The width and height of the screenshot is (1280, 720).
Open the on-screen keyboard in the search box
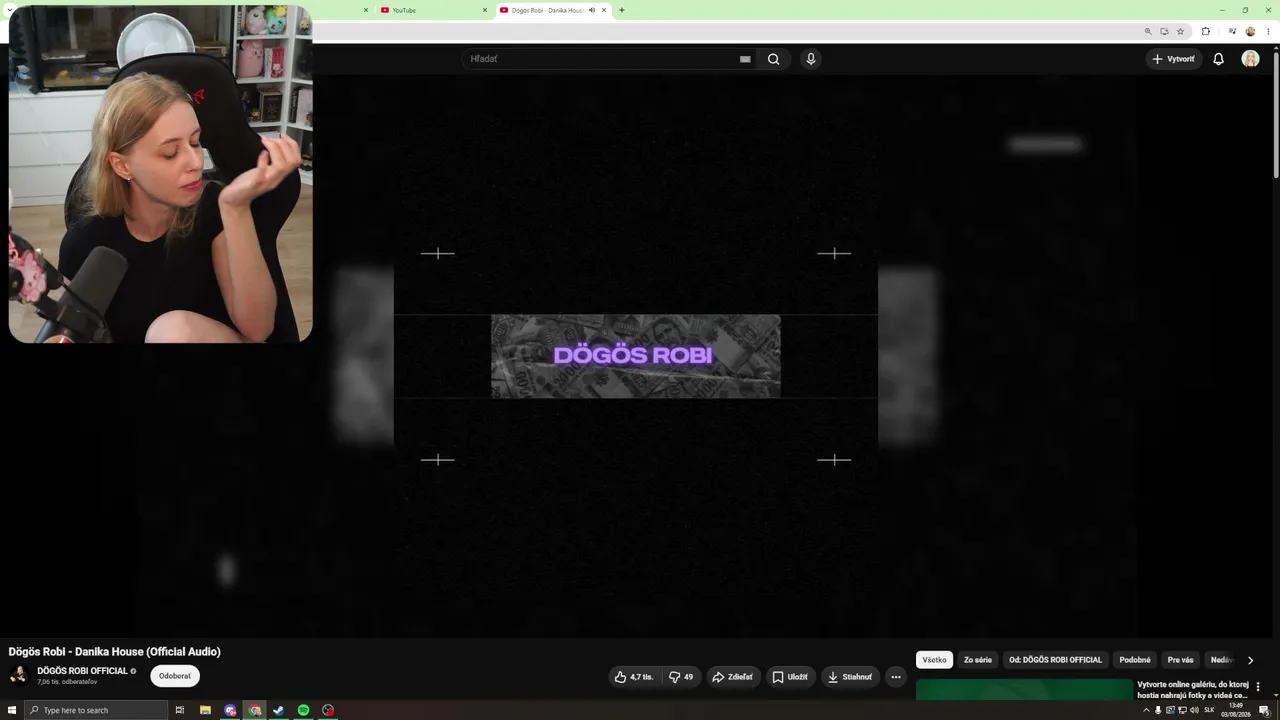point(745,59)
